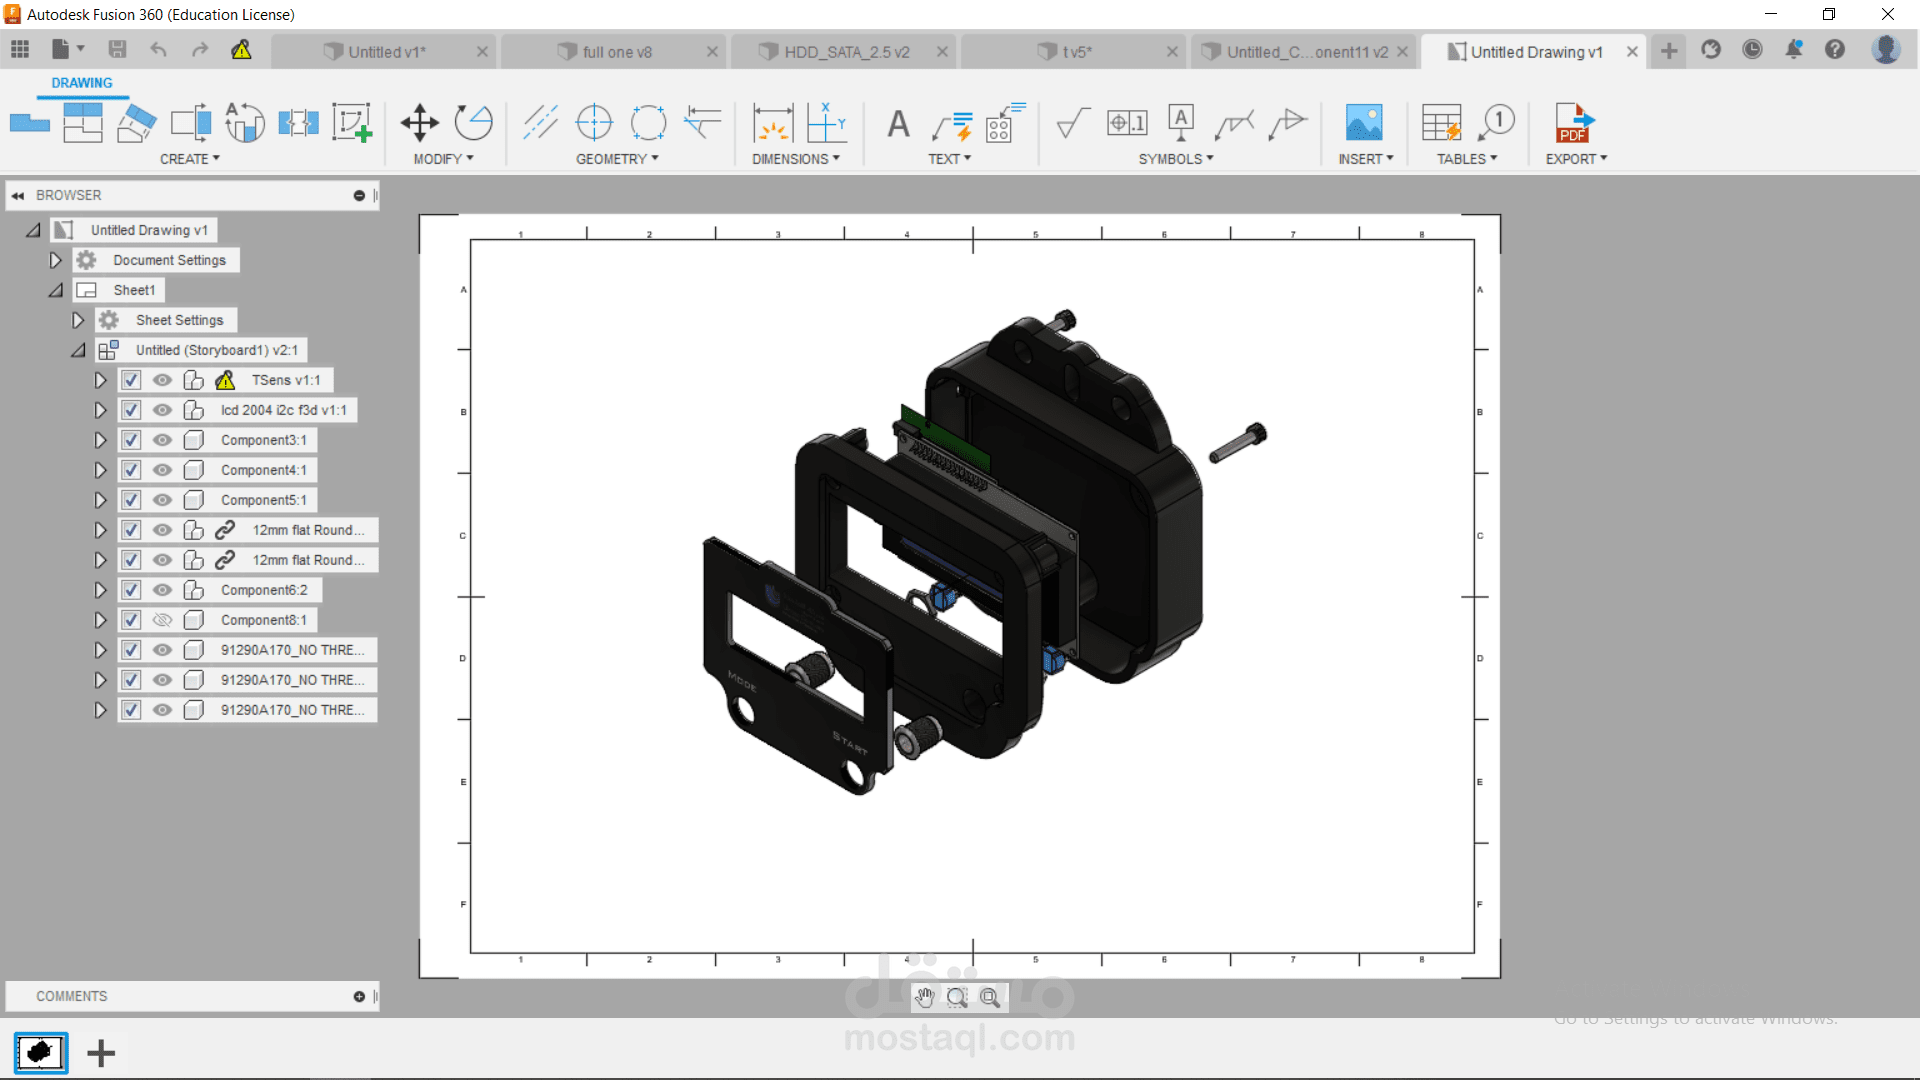This screenshot has height=1080, width=1920.
Task: Click the Table icon in Tables
Action: tap(1441, 124)
